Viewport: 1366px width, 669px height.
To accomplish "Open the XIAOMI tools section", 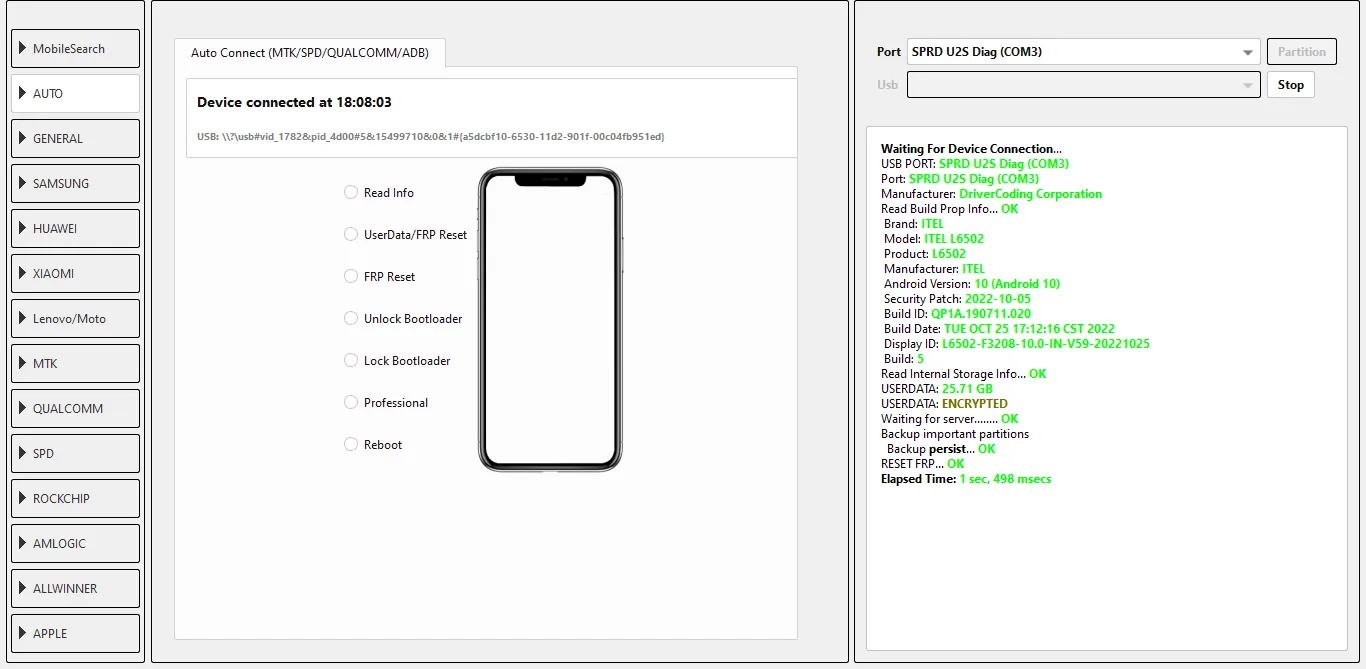I will point(75,274).
